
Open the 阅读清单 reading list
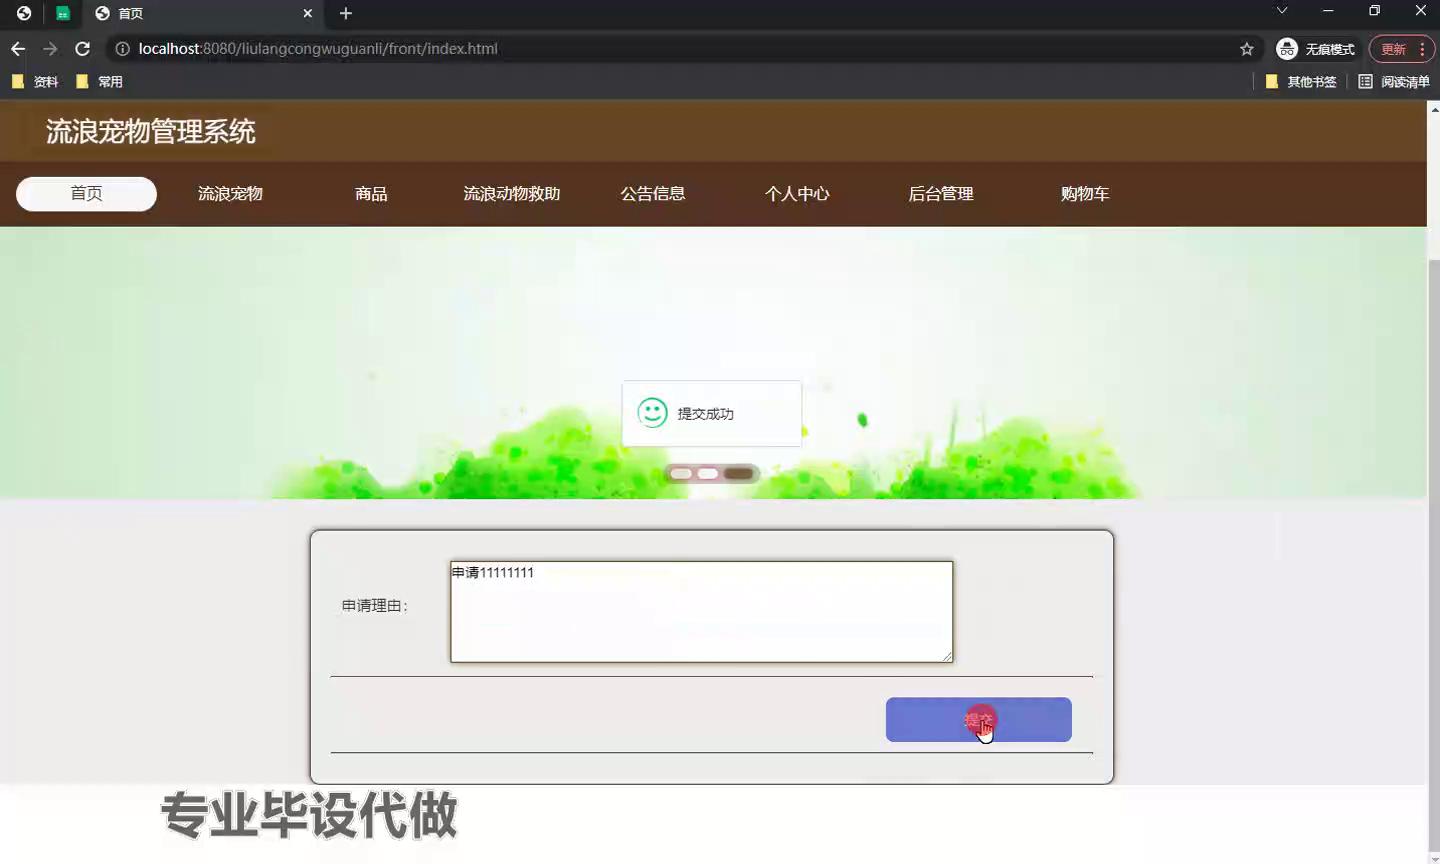[x=1394, y=82]
